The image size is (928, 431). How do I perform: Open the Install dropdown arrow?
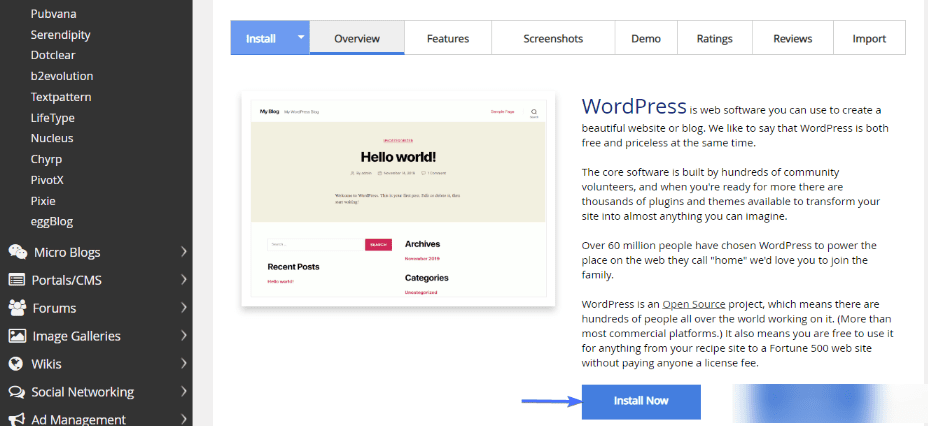point(301,37)
